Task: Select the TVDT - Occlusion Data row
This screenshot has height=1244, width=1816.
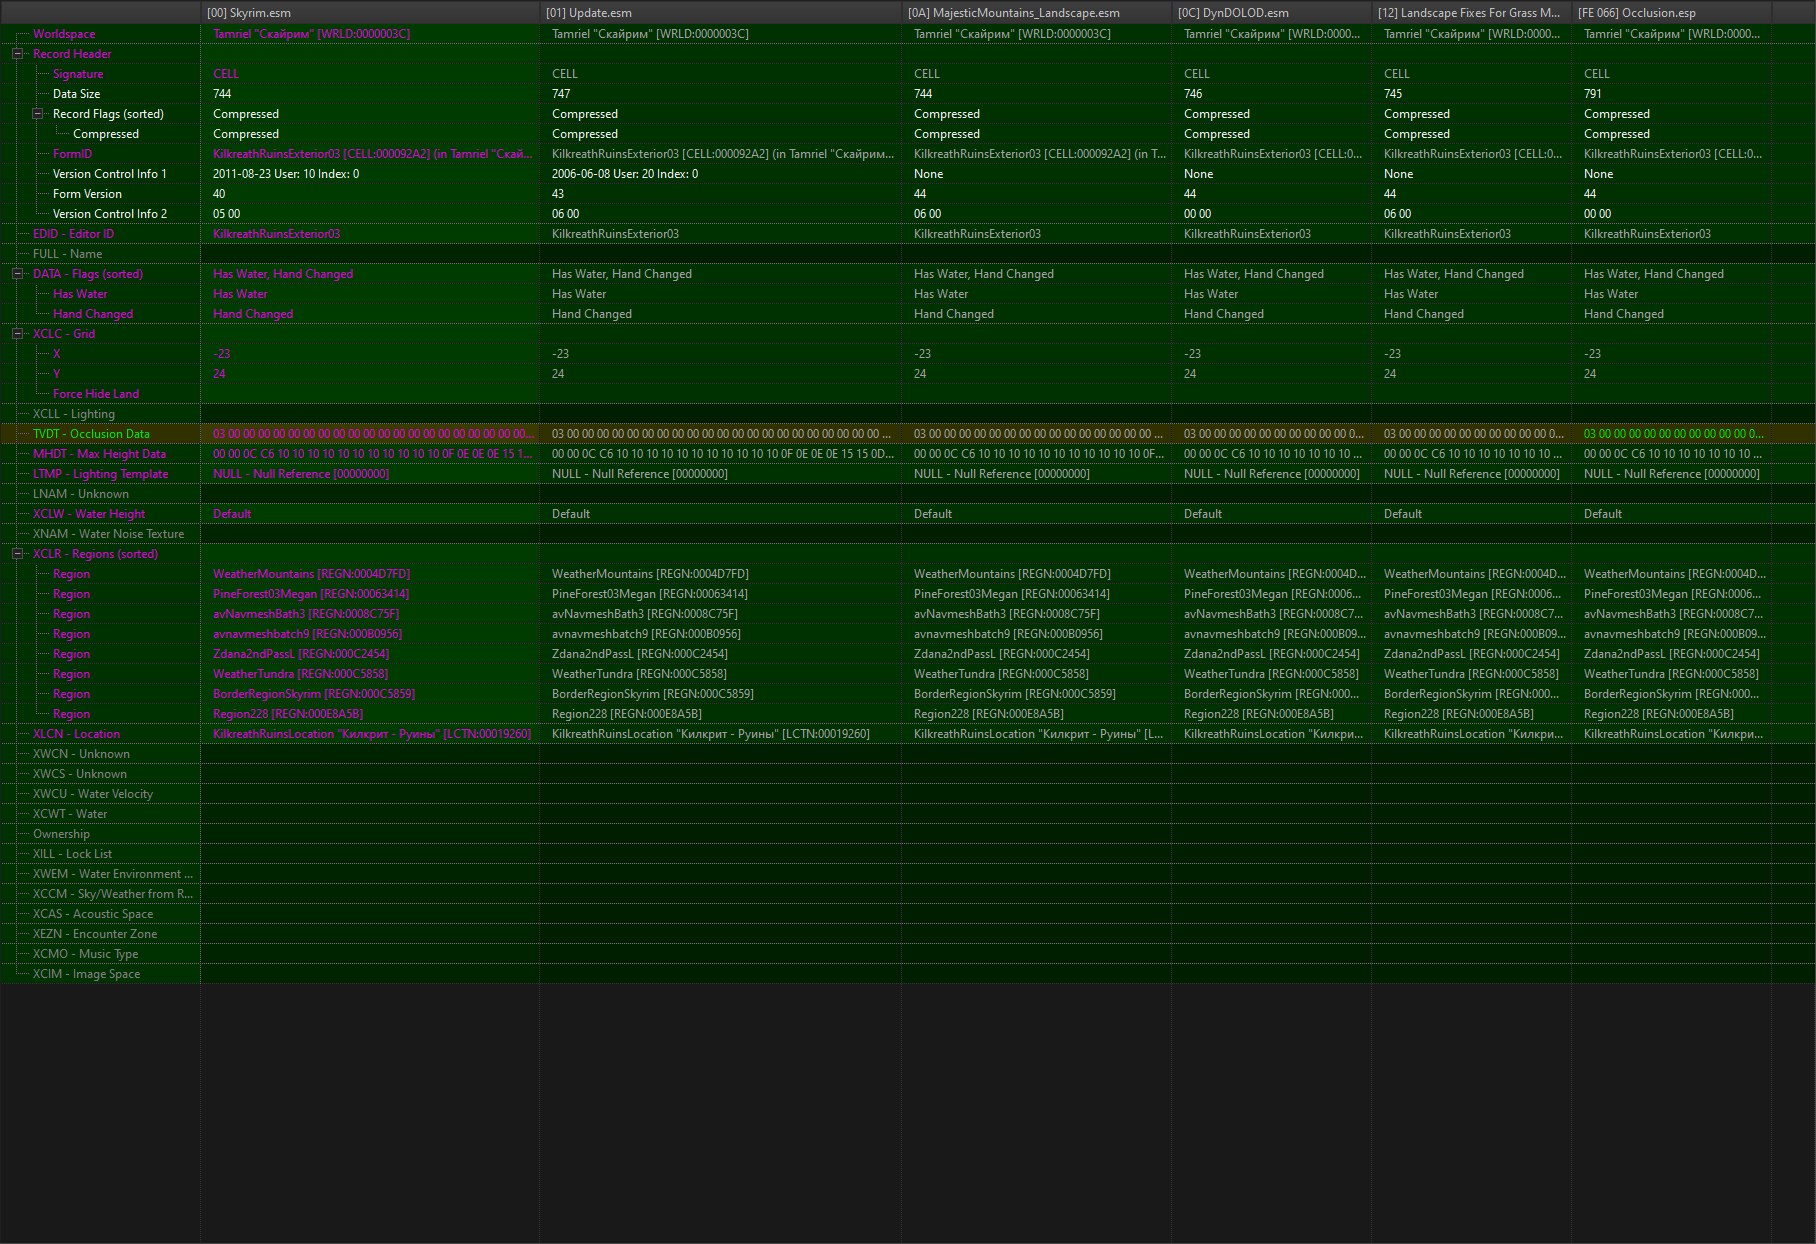Action: click(x=91, y=434)
